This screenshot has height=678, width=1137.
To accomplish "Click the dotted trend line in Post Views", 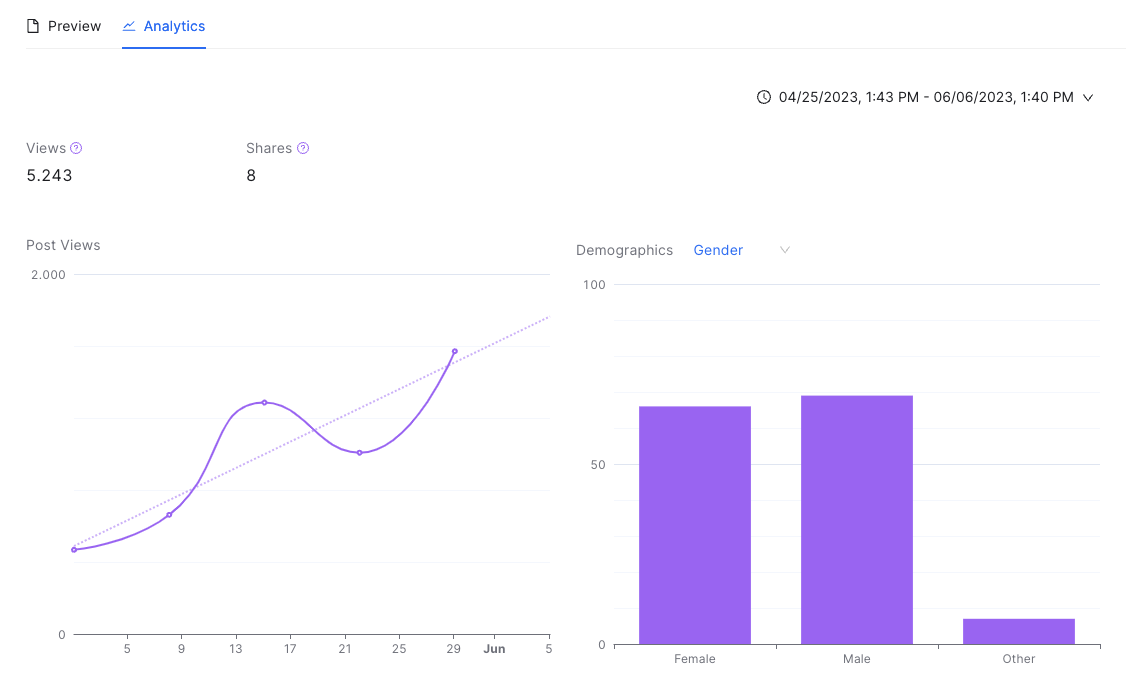I will [x=508, y=337].
